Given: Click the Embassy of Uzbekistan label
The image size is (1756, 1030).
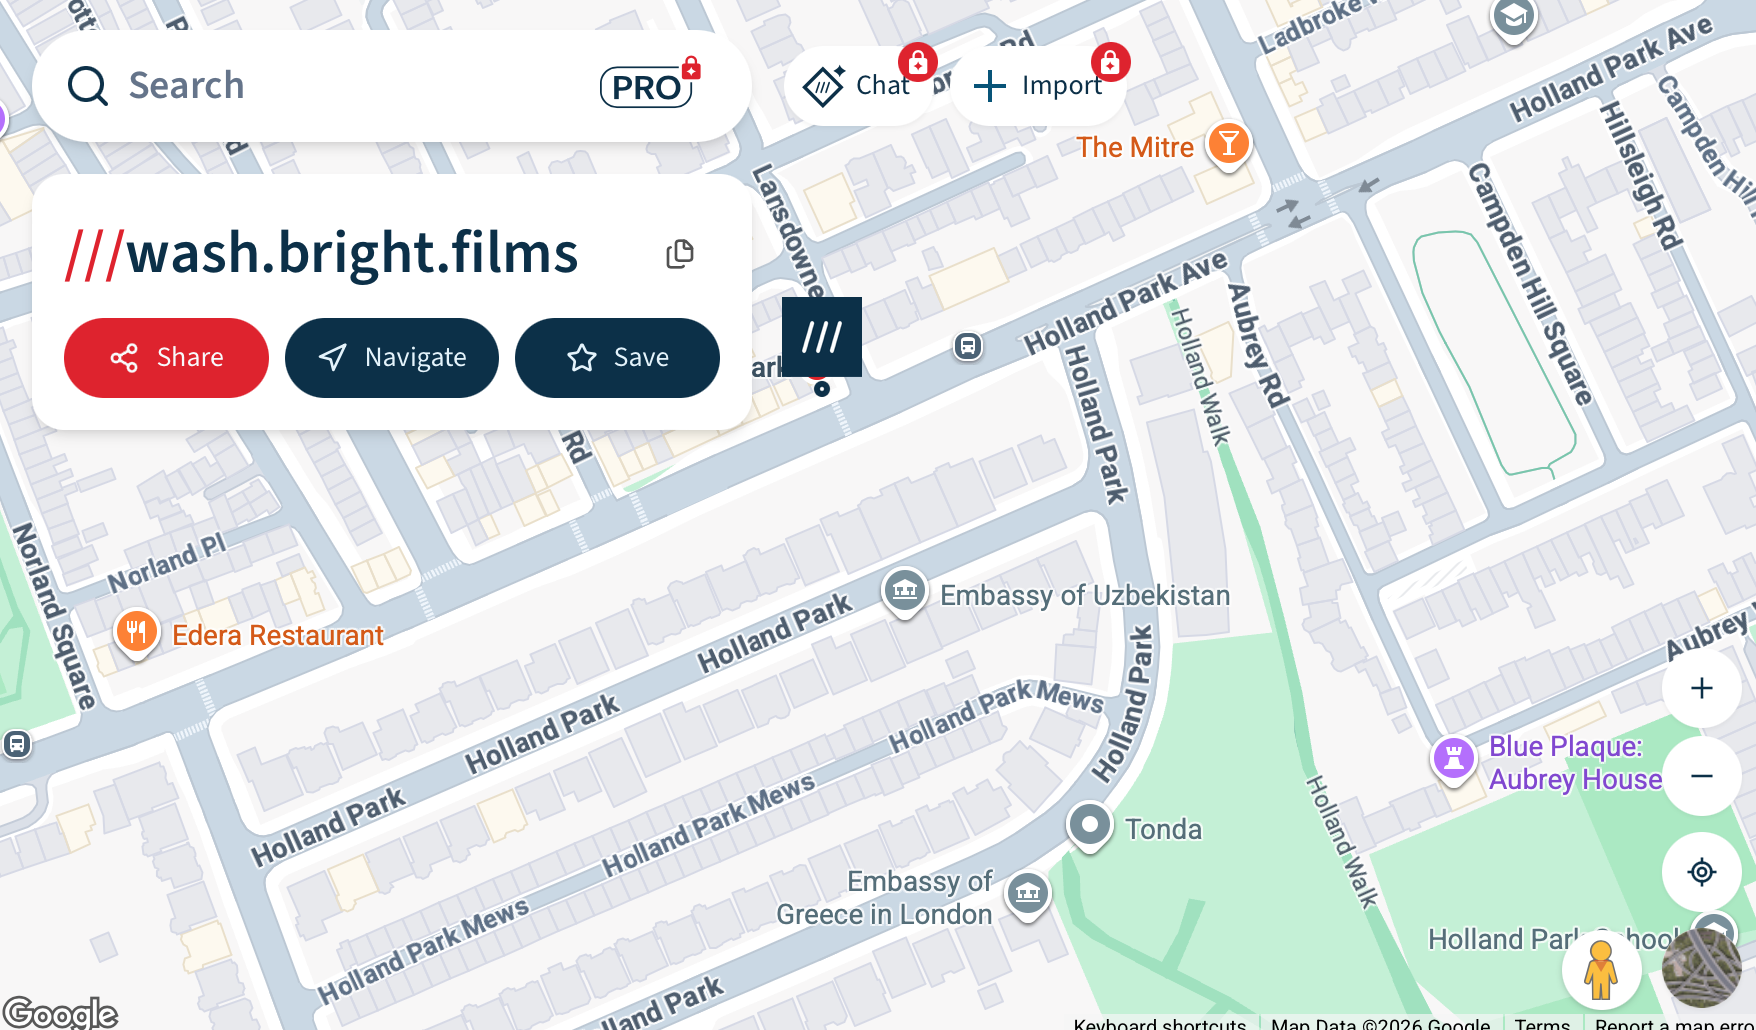Looking at the screenshot, I should [1085, 595].
